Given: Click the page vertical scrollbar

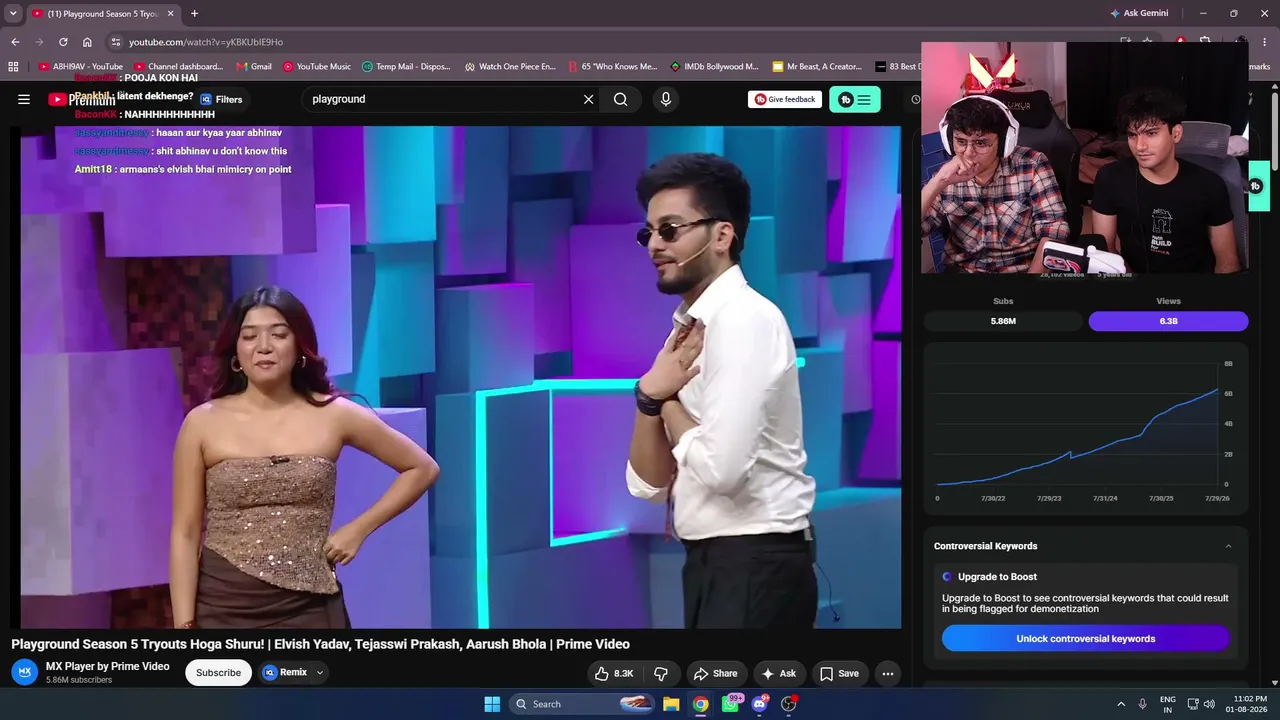Looking at the screenshot, I should pos(1275,130).
